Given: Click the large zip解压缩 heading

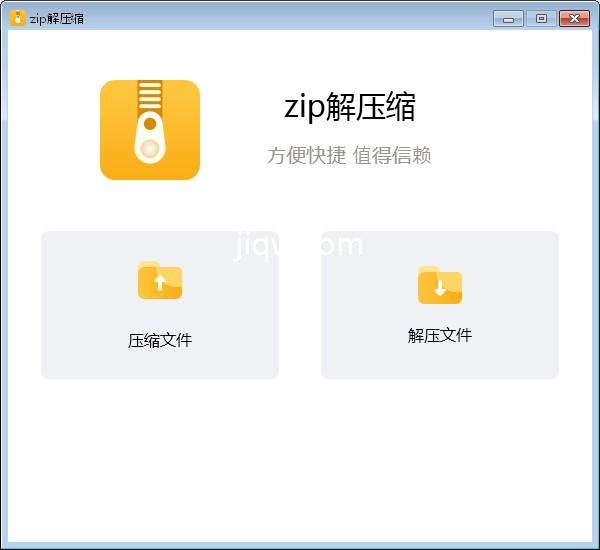Looking at the screenshot, I should pos(349,107).
